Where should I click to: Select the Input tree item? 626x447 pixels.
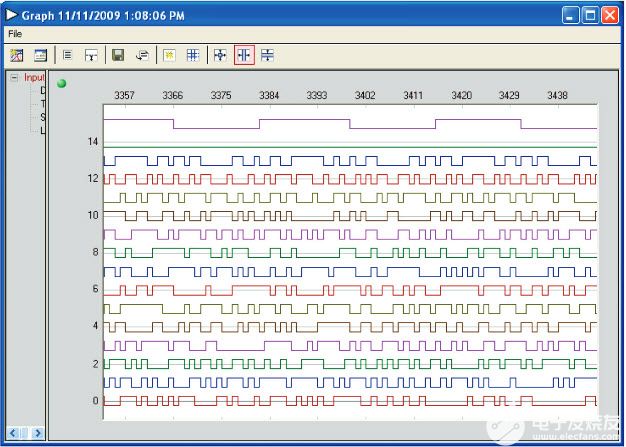(34, 77)
